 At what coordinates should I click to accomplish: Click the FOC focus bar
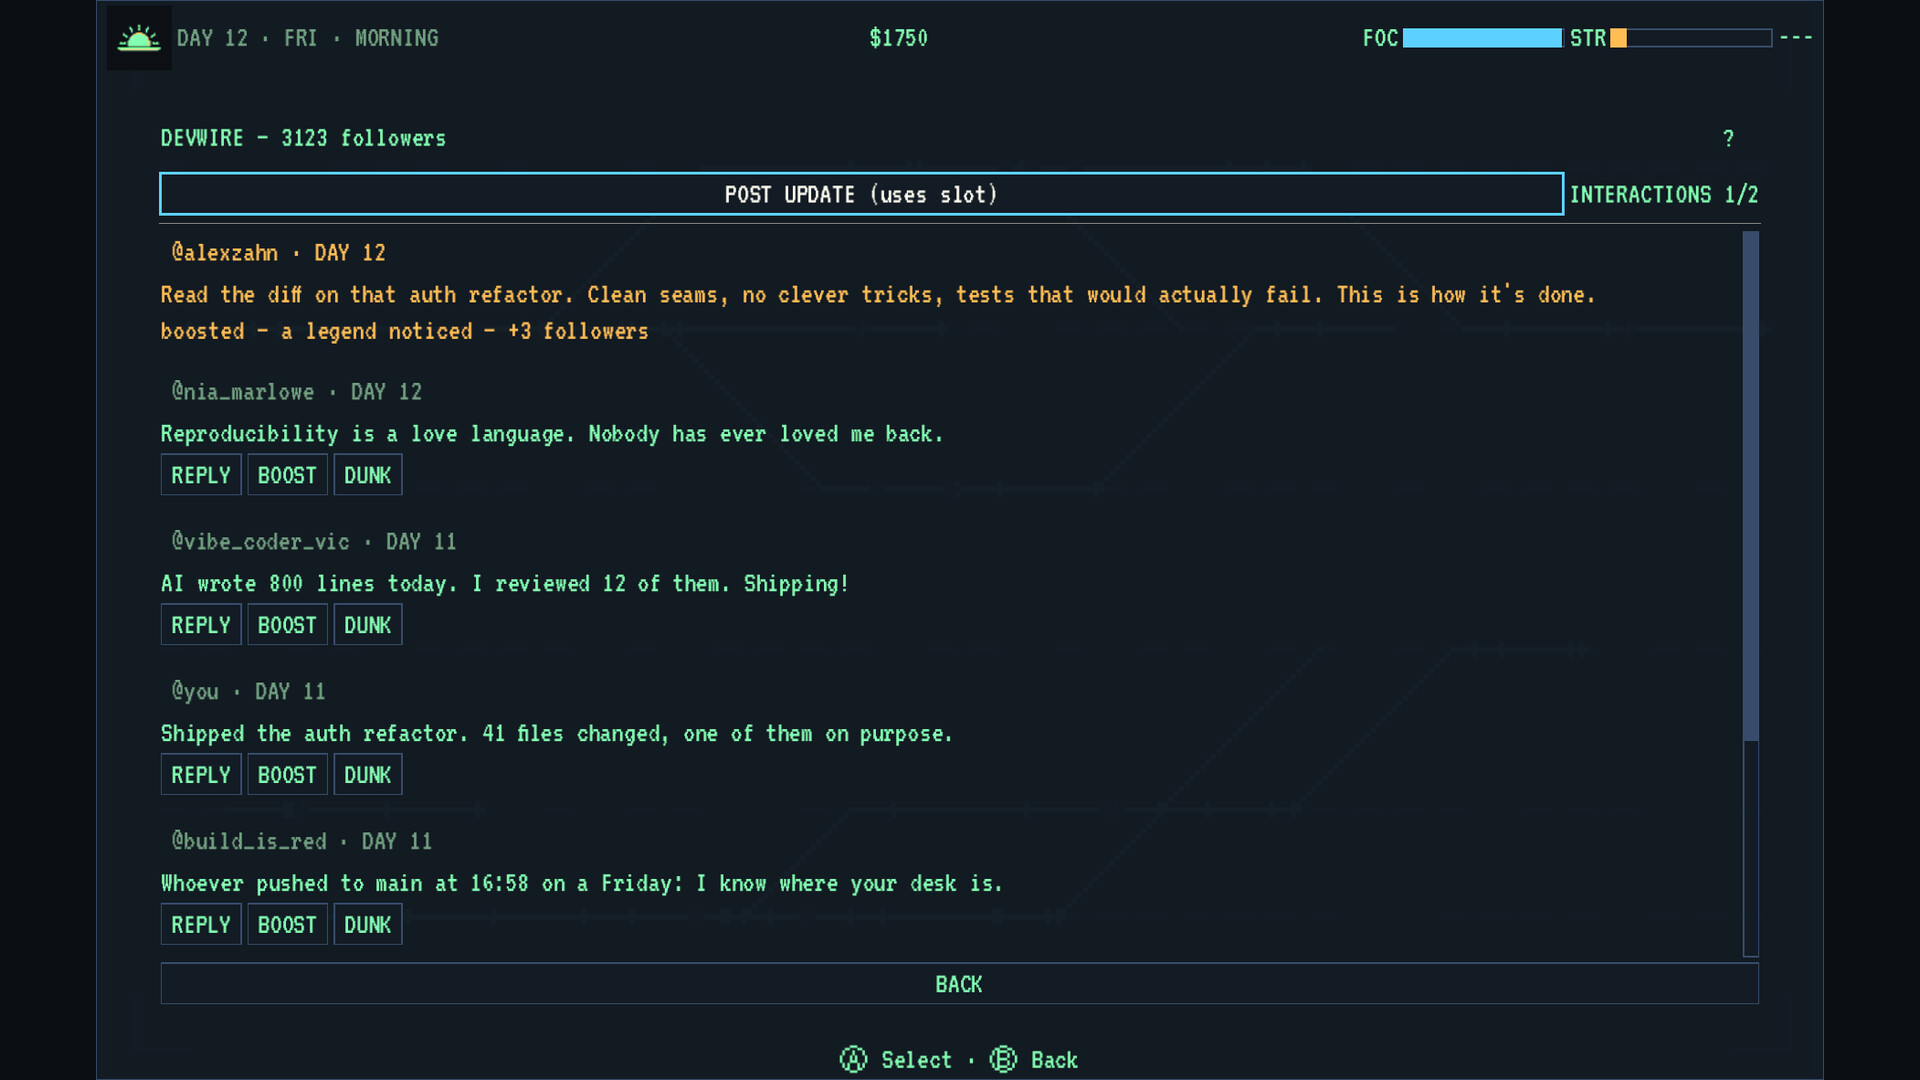pos(1482,38)
